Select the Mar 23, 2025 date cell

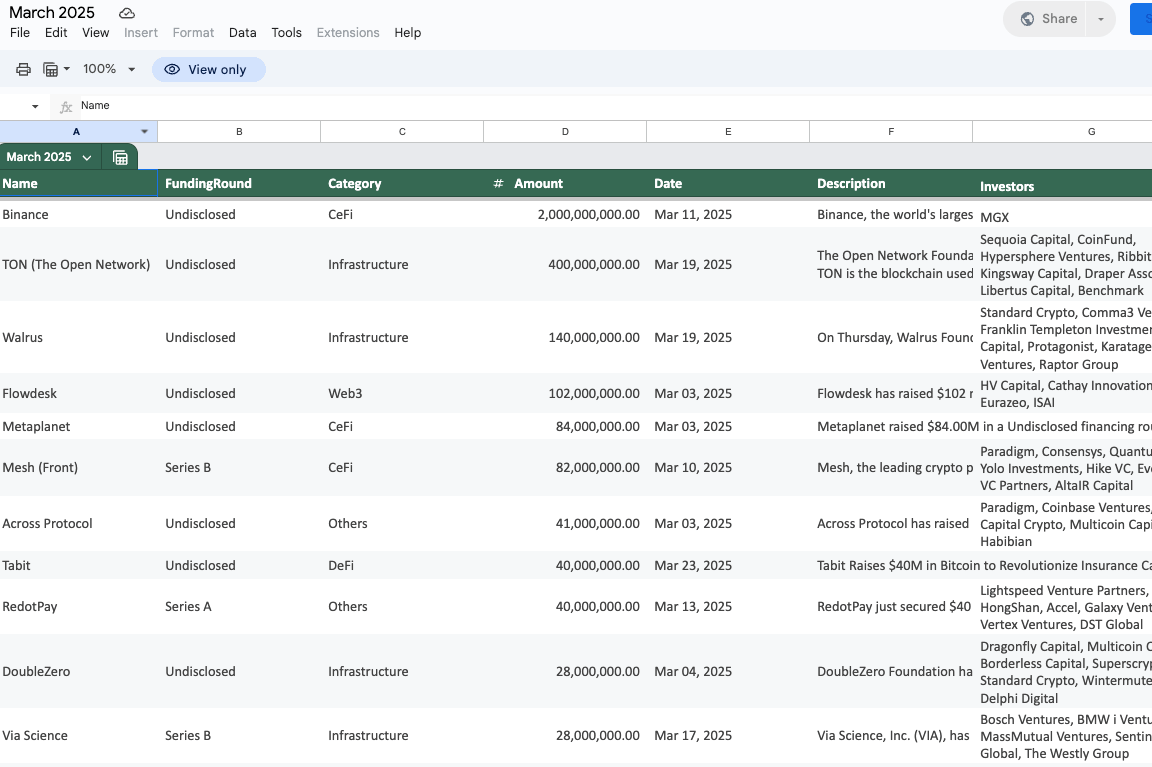(x=728, y=565)
